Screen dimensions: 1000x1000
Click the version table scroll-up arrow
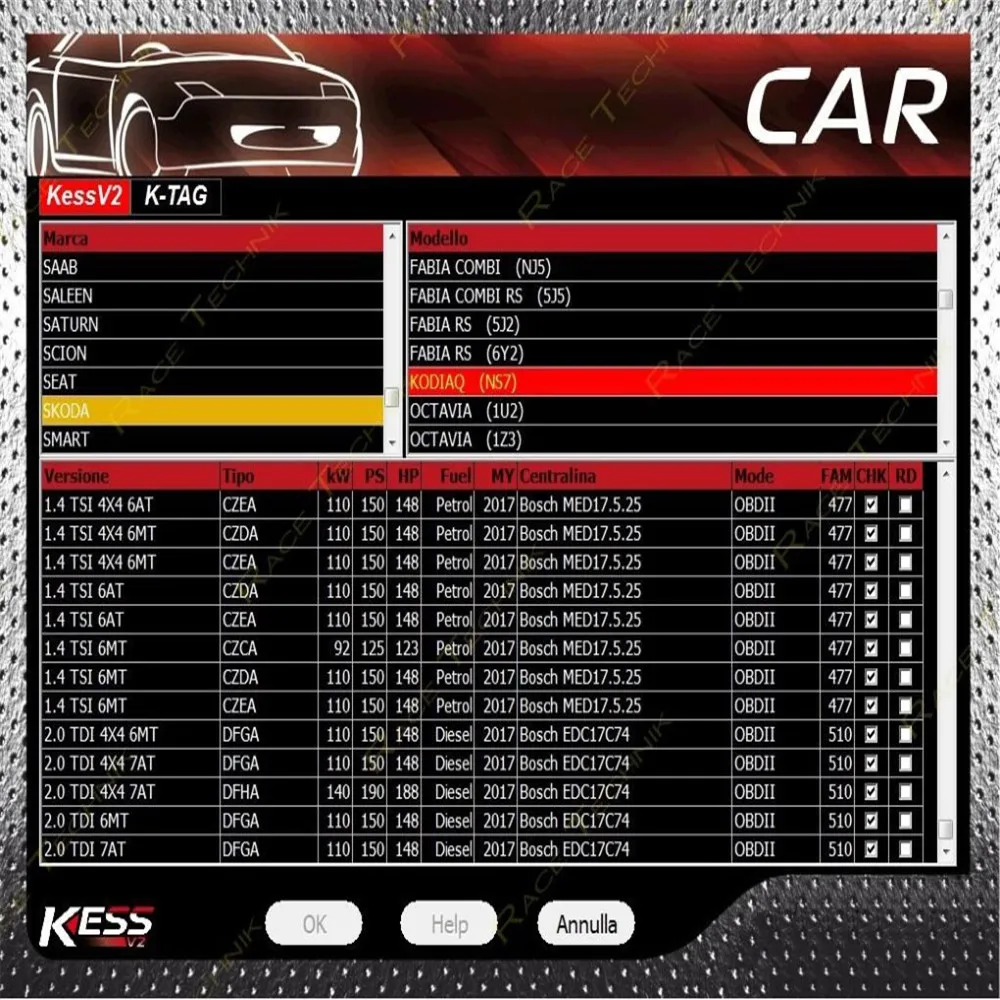coord(946,474)
